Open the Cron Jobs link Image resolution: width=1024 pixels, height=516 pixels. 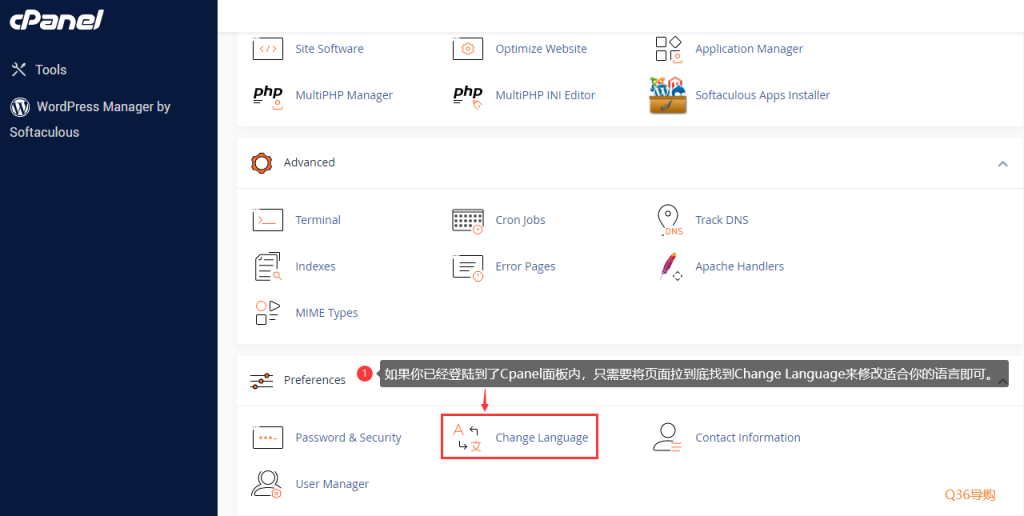coord(520,220)
